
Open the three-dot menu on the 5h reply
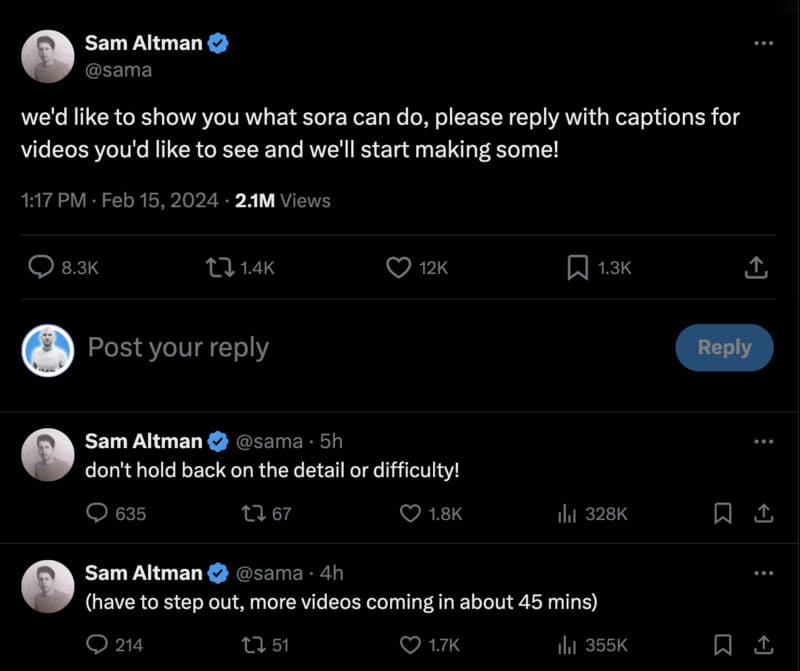point(762,440)
